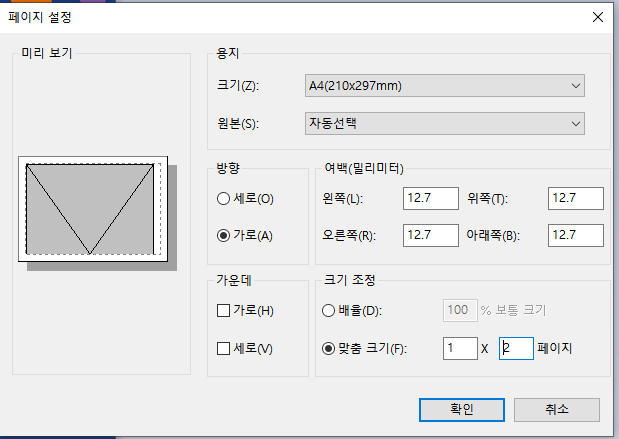Image resolution: width=619 pixels, height=439 pixels.
Task: Click the 페이지 설정 dialog title text
Action: [39, 17]
